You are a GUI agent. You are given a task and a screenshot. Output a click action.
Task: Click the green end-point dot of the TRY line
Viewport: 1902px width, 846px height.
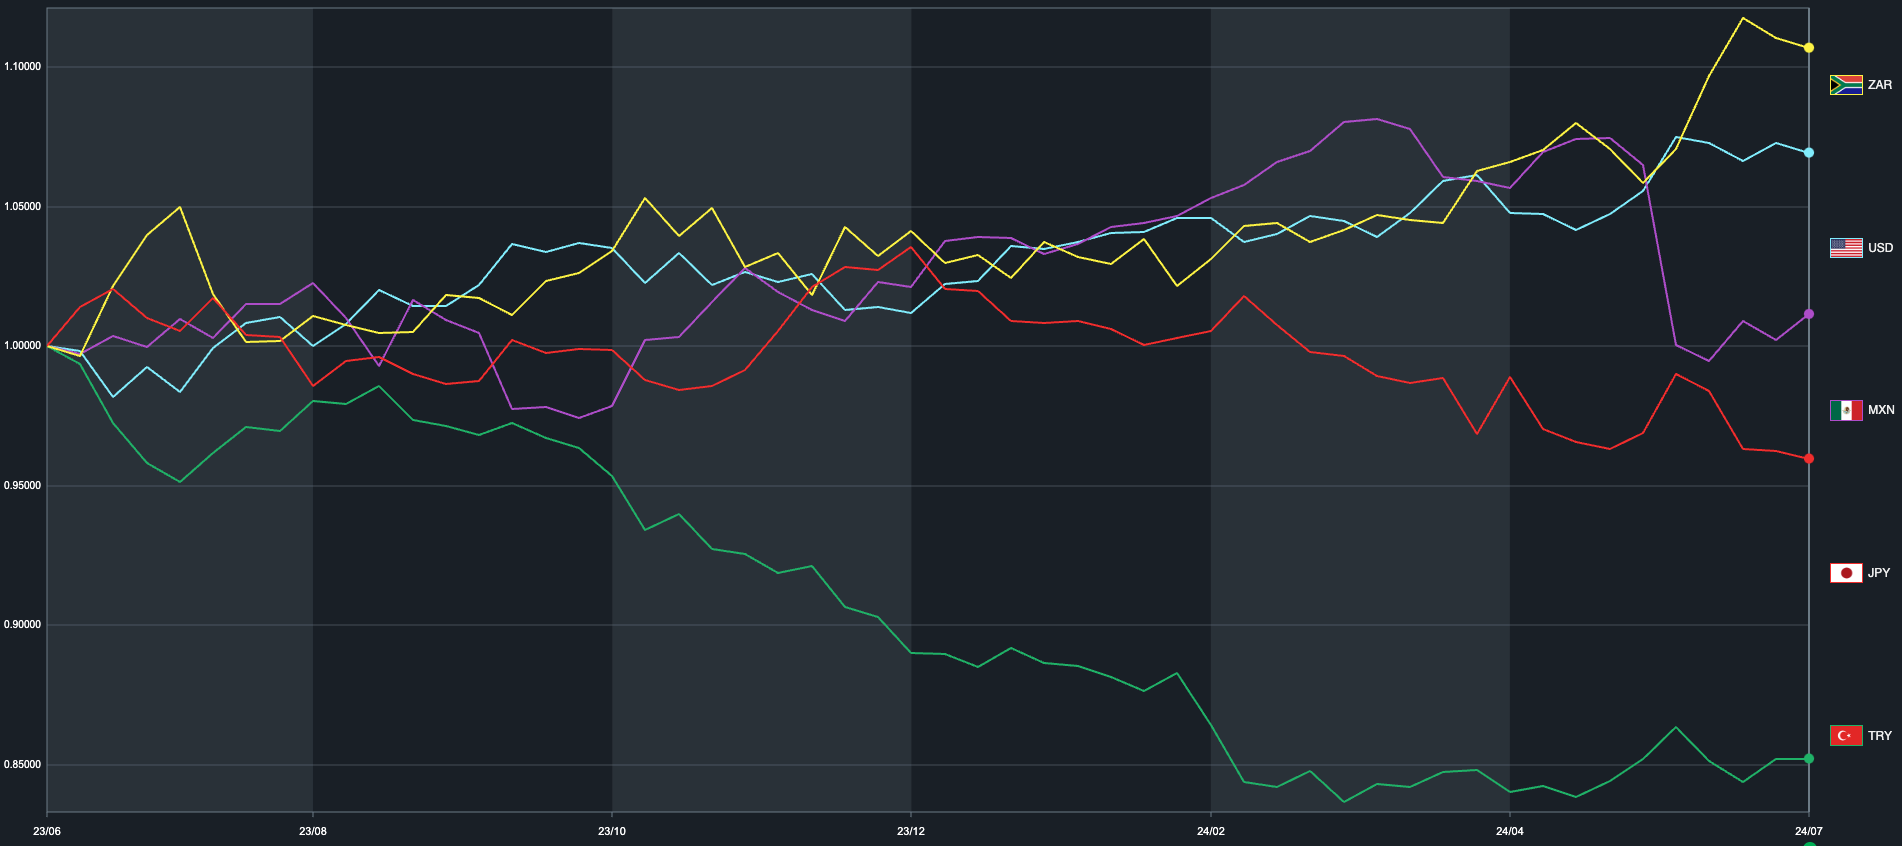pos(1809,759)
